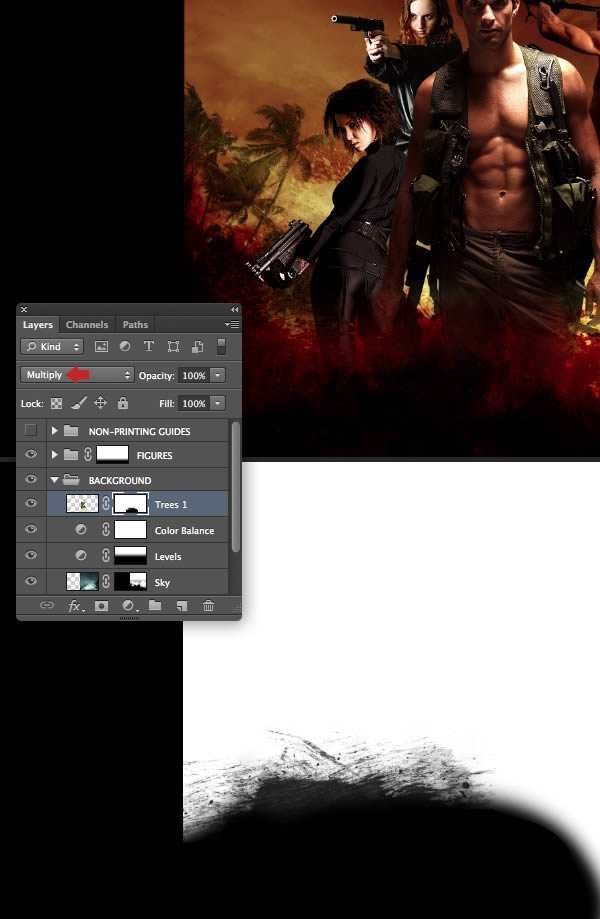The width and height of the screenshot is (600, 919).
Task: Click Color Balance adjustment layer icon
Action: pyautogui.click(x=81, y=529)
